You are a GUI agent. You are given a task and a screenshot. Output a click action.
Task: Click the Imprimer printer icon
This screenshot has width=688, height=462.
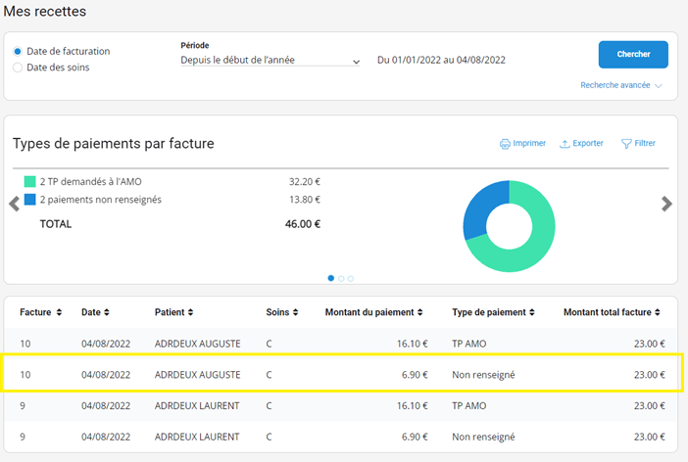click(505, 144)
